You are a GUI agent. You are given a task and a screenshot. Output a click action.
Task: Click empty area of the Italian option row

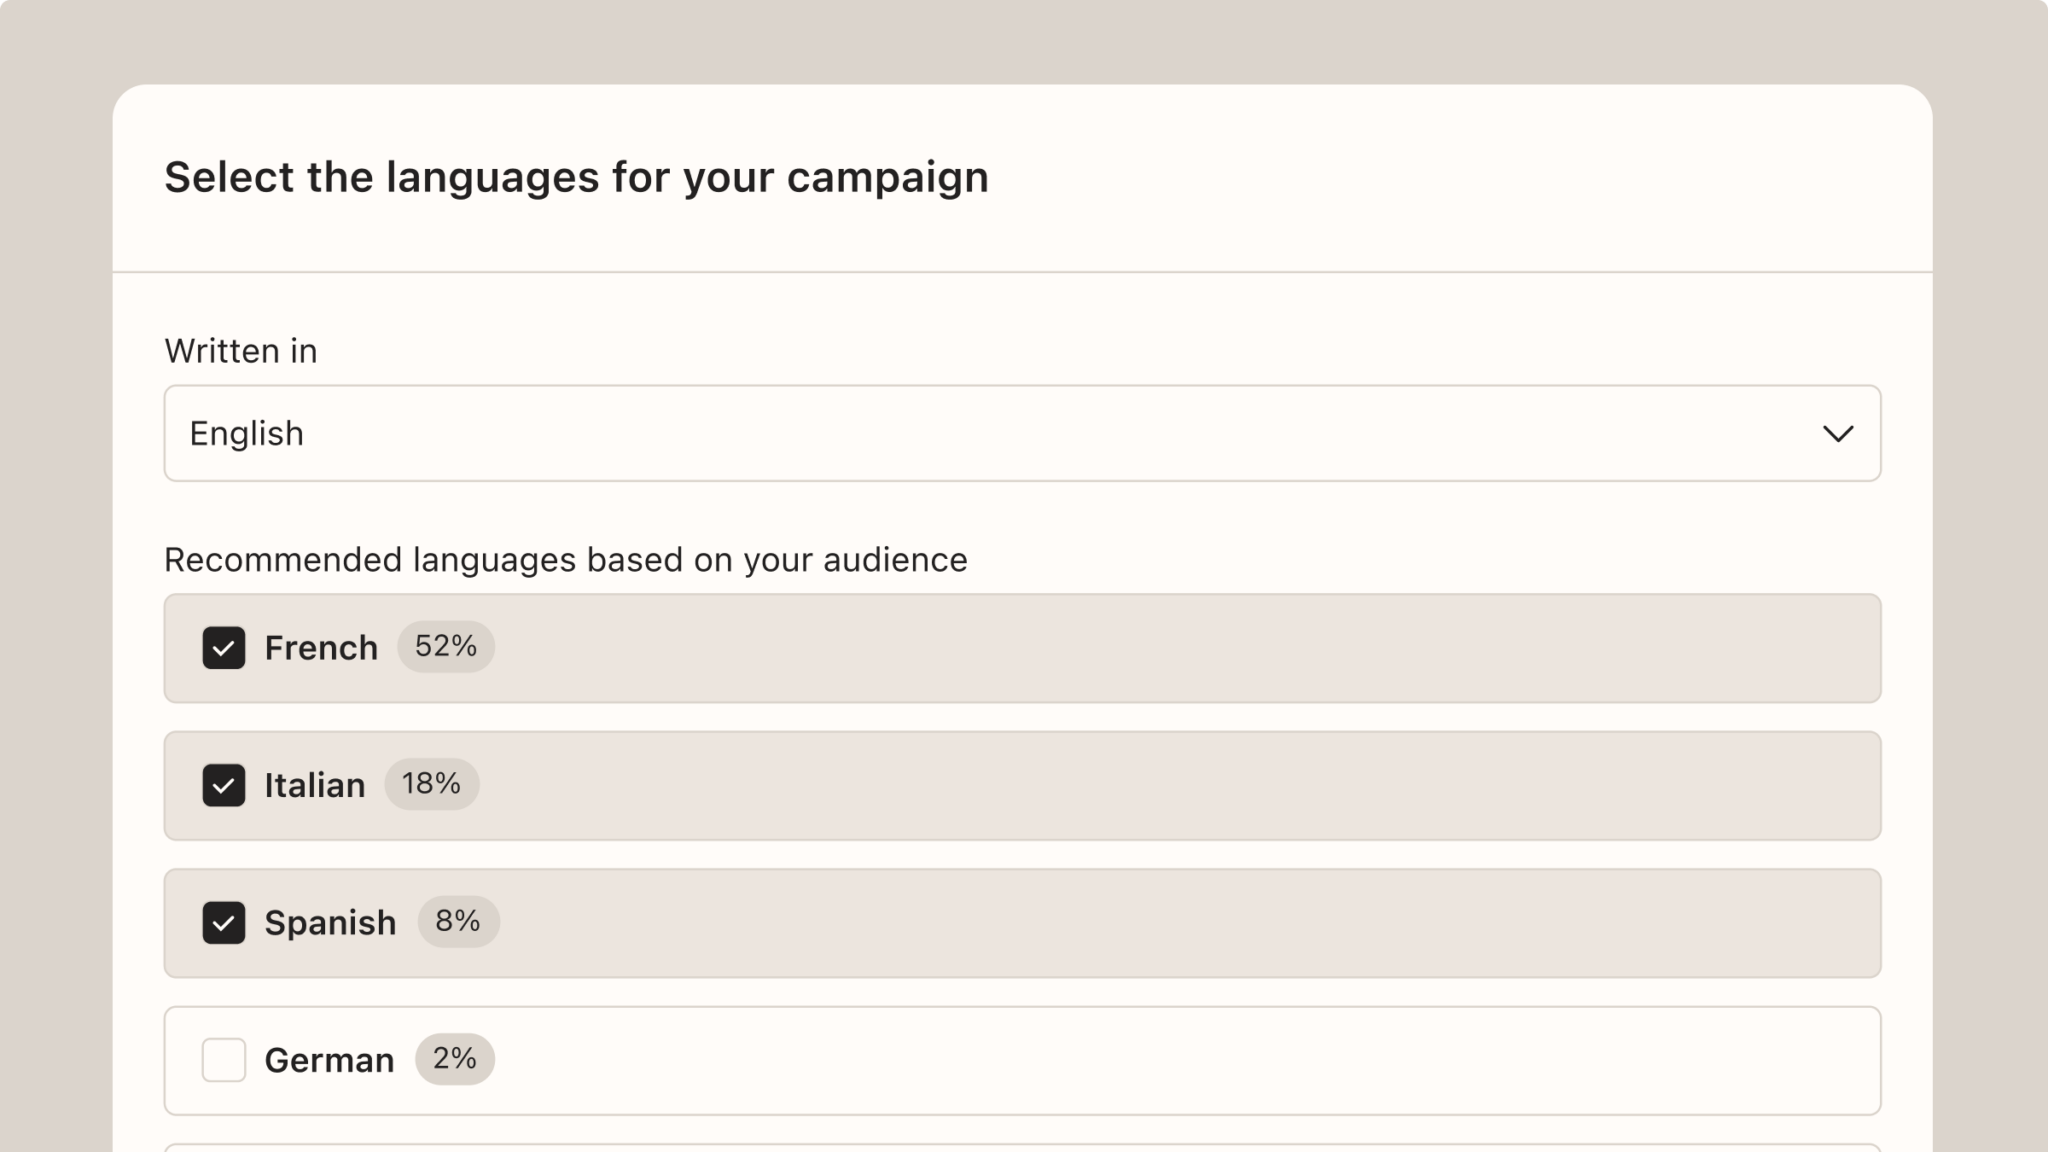[x=1180, y=785]
